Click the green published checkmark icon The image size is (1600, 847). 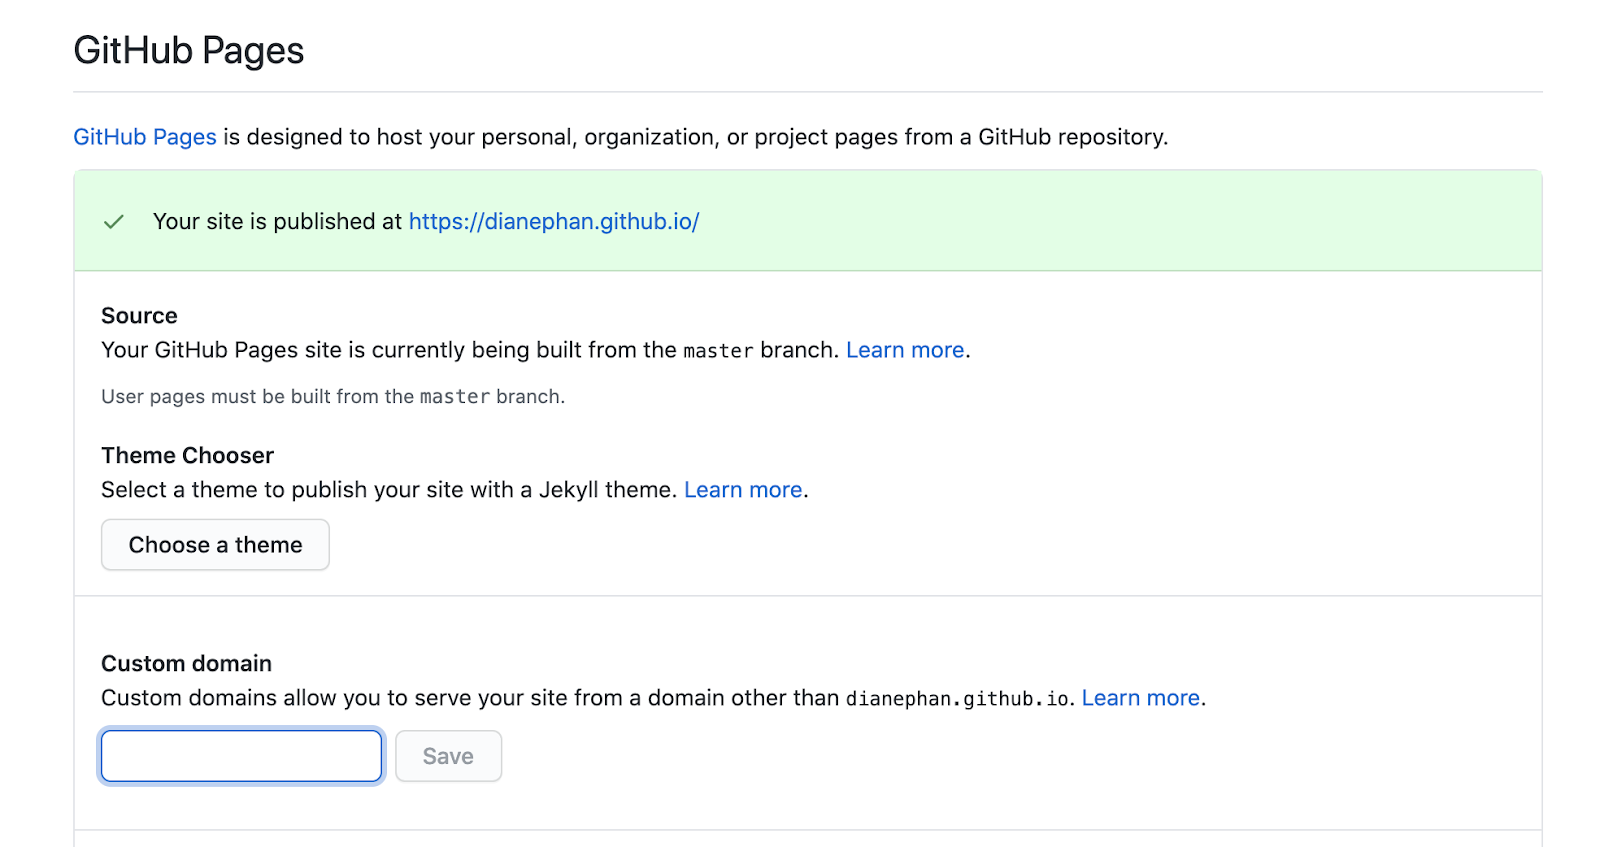[x=114, y=222]
